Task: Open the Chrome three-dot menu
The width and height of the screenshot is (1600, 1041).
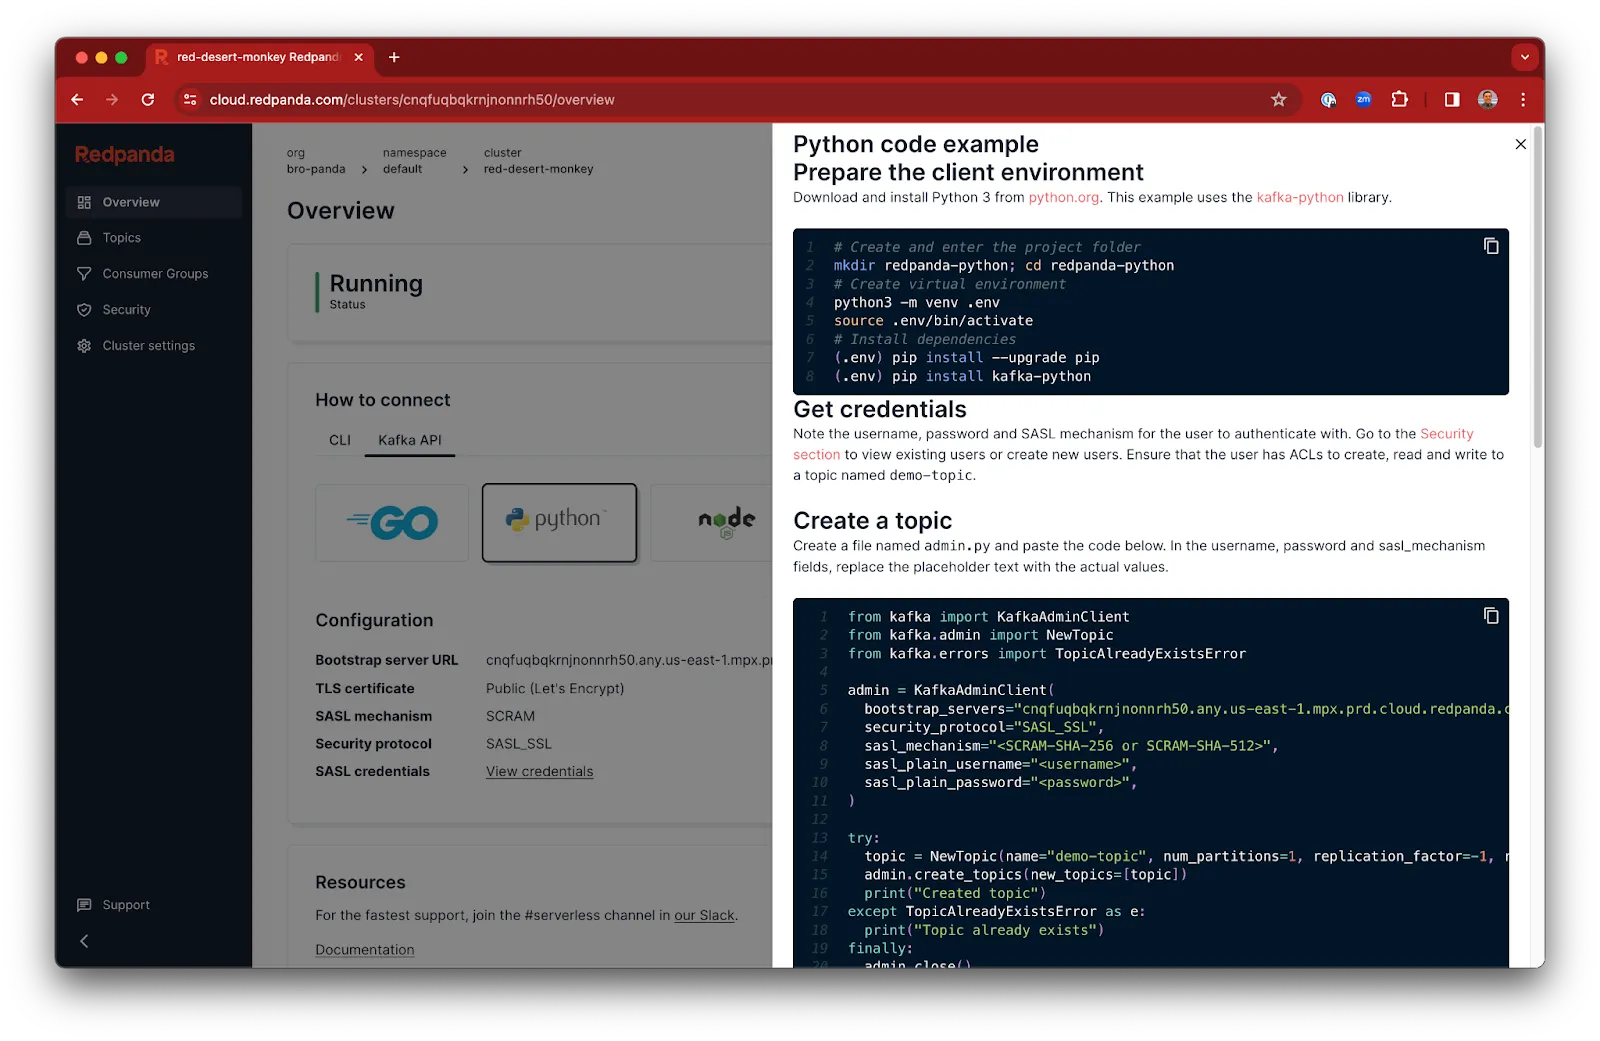Action: (1522, 99)
